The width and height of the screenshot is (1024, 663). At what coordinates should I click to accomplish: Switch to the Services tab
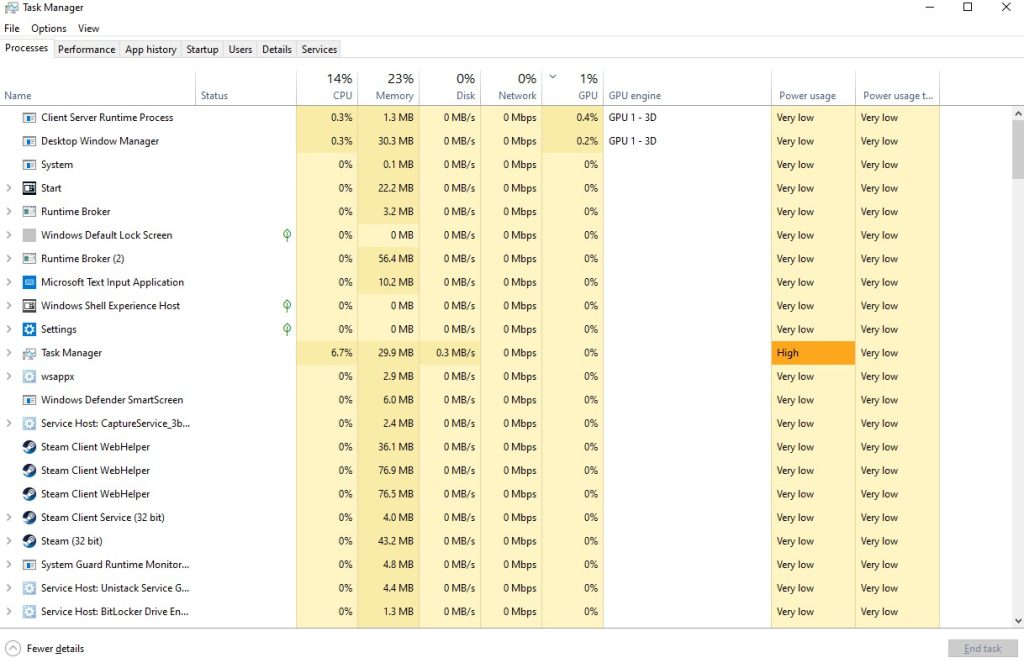(x=319, y=50)
